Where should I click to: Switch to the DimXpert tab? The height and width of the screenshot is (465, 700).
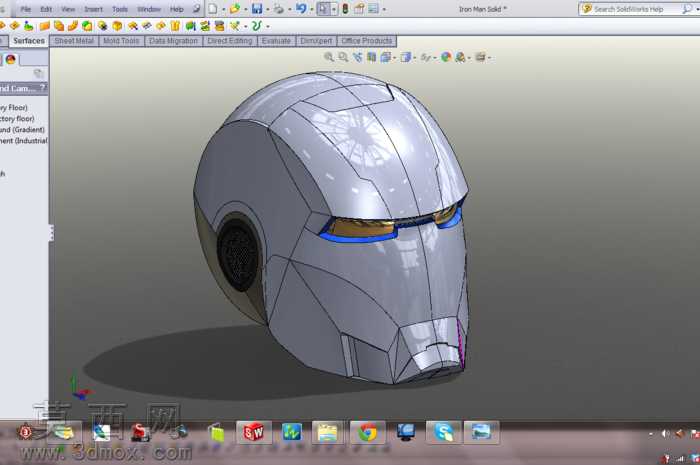(x=316, y=41)
